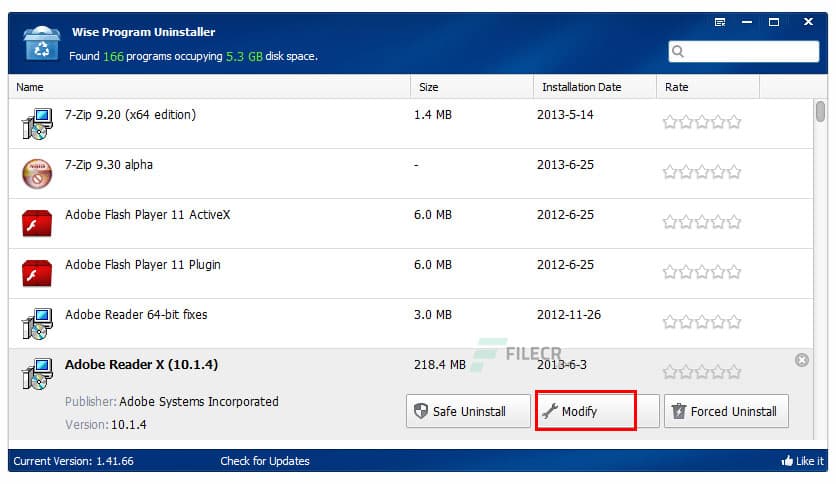Viewport: 836px width, 484px height.
Task: Click the Version: 10.1.4 detail text
Action: click(x=106, y=425)
